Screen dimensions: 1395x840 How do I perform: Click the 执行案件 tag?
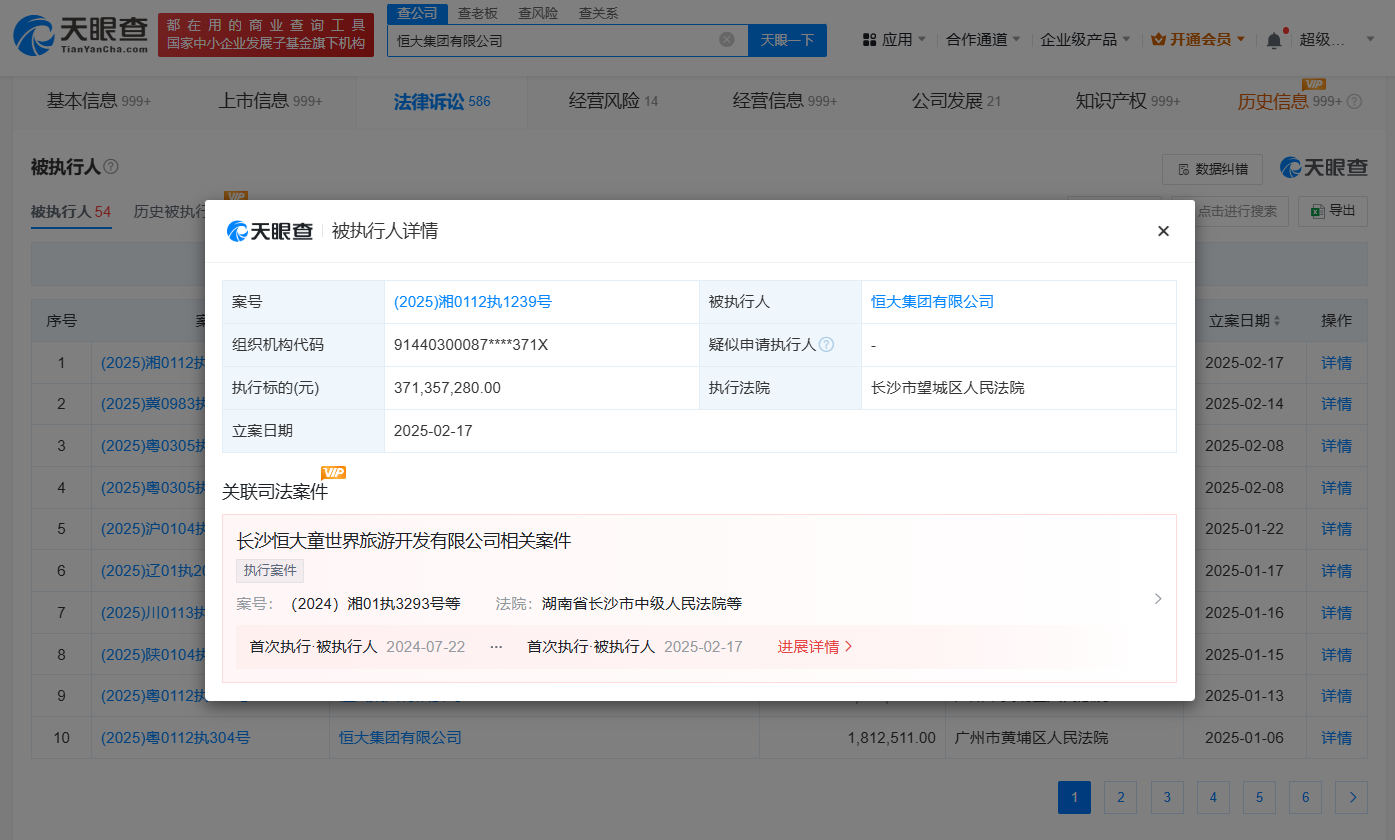270,571
